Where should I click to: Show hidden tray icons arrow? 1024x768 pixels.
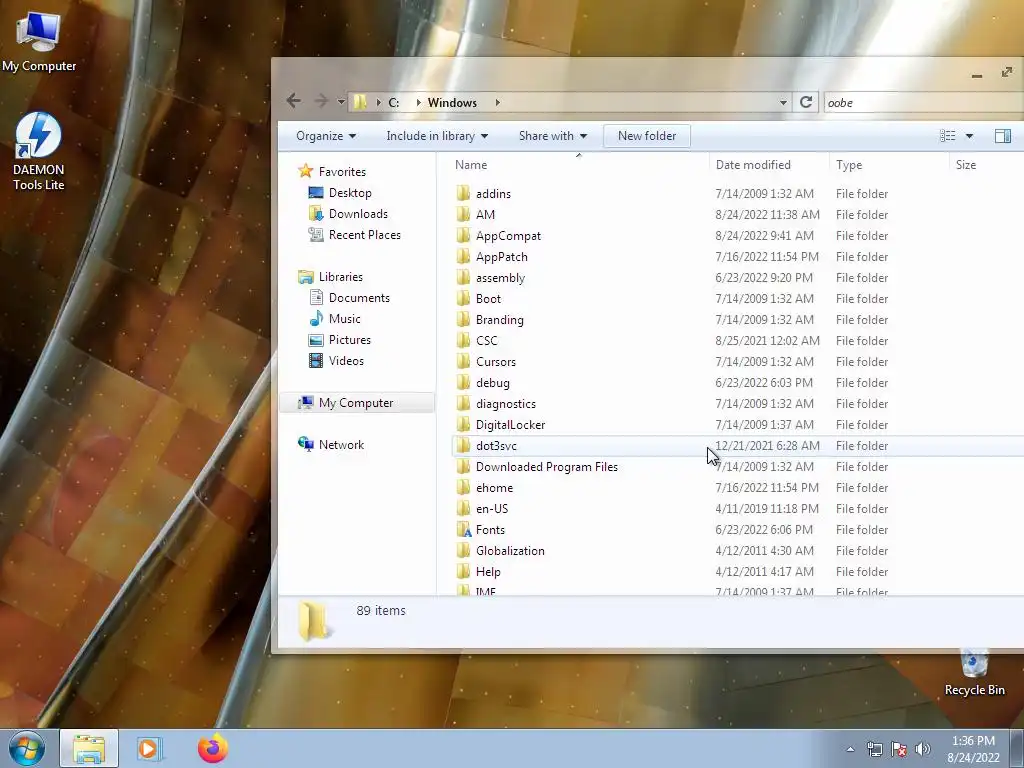(x=850, y=749)
